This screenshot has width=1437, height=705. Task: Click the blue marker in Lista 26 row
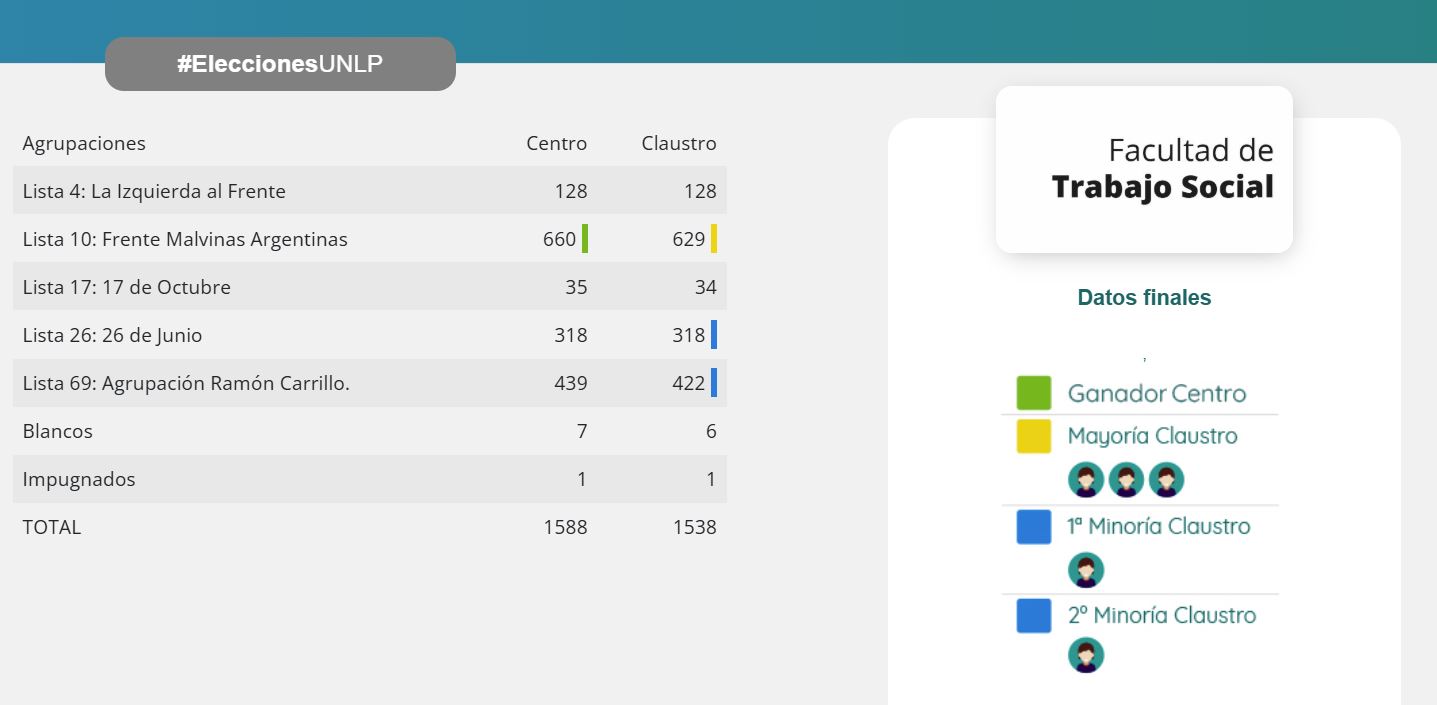714,335
